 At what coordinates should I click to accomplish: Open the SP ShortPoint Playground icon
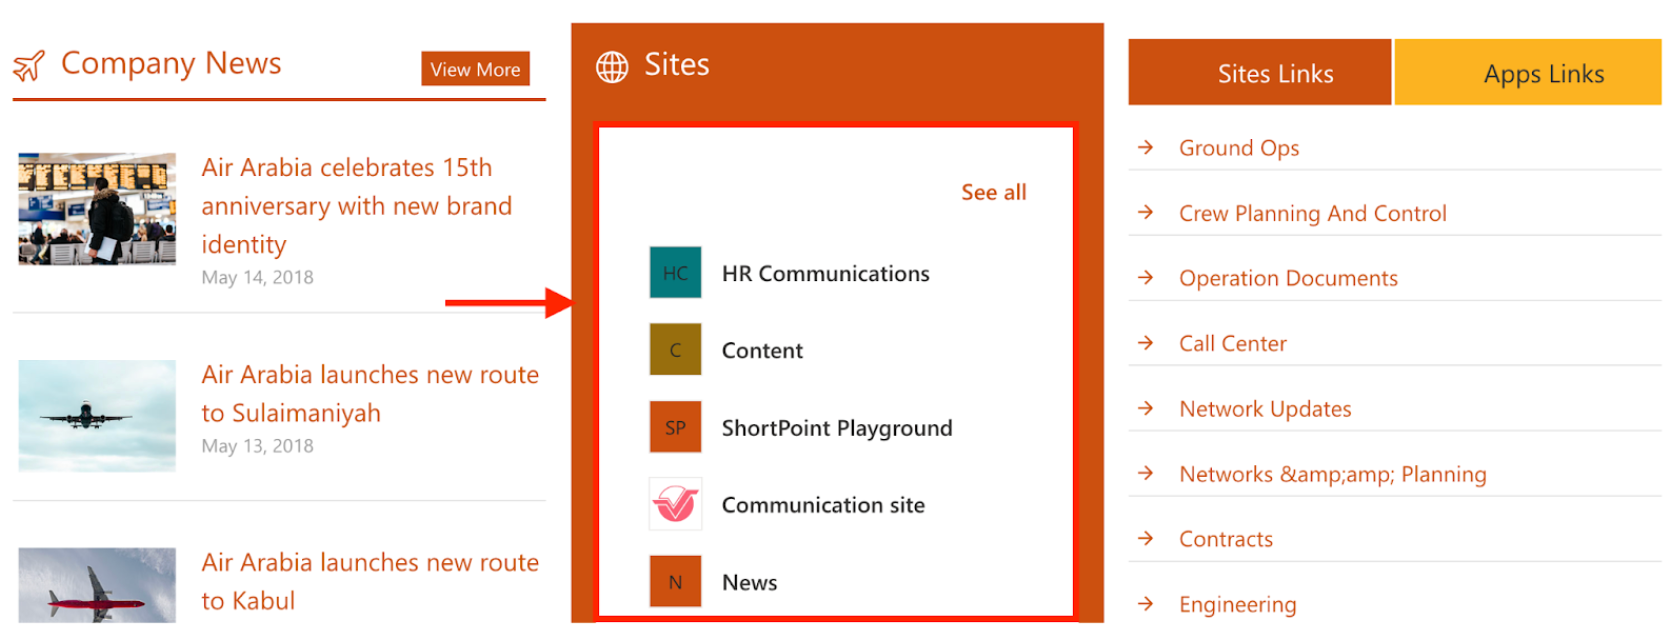[675, 428]
